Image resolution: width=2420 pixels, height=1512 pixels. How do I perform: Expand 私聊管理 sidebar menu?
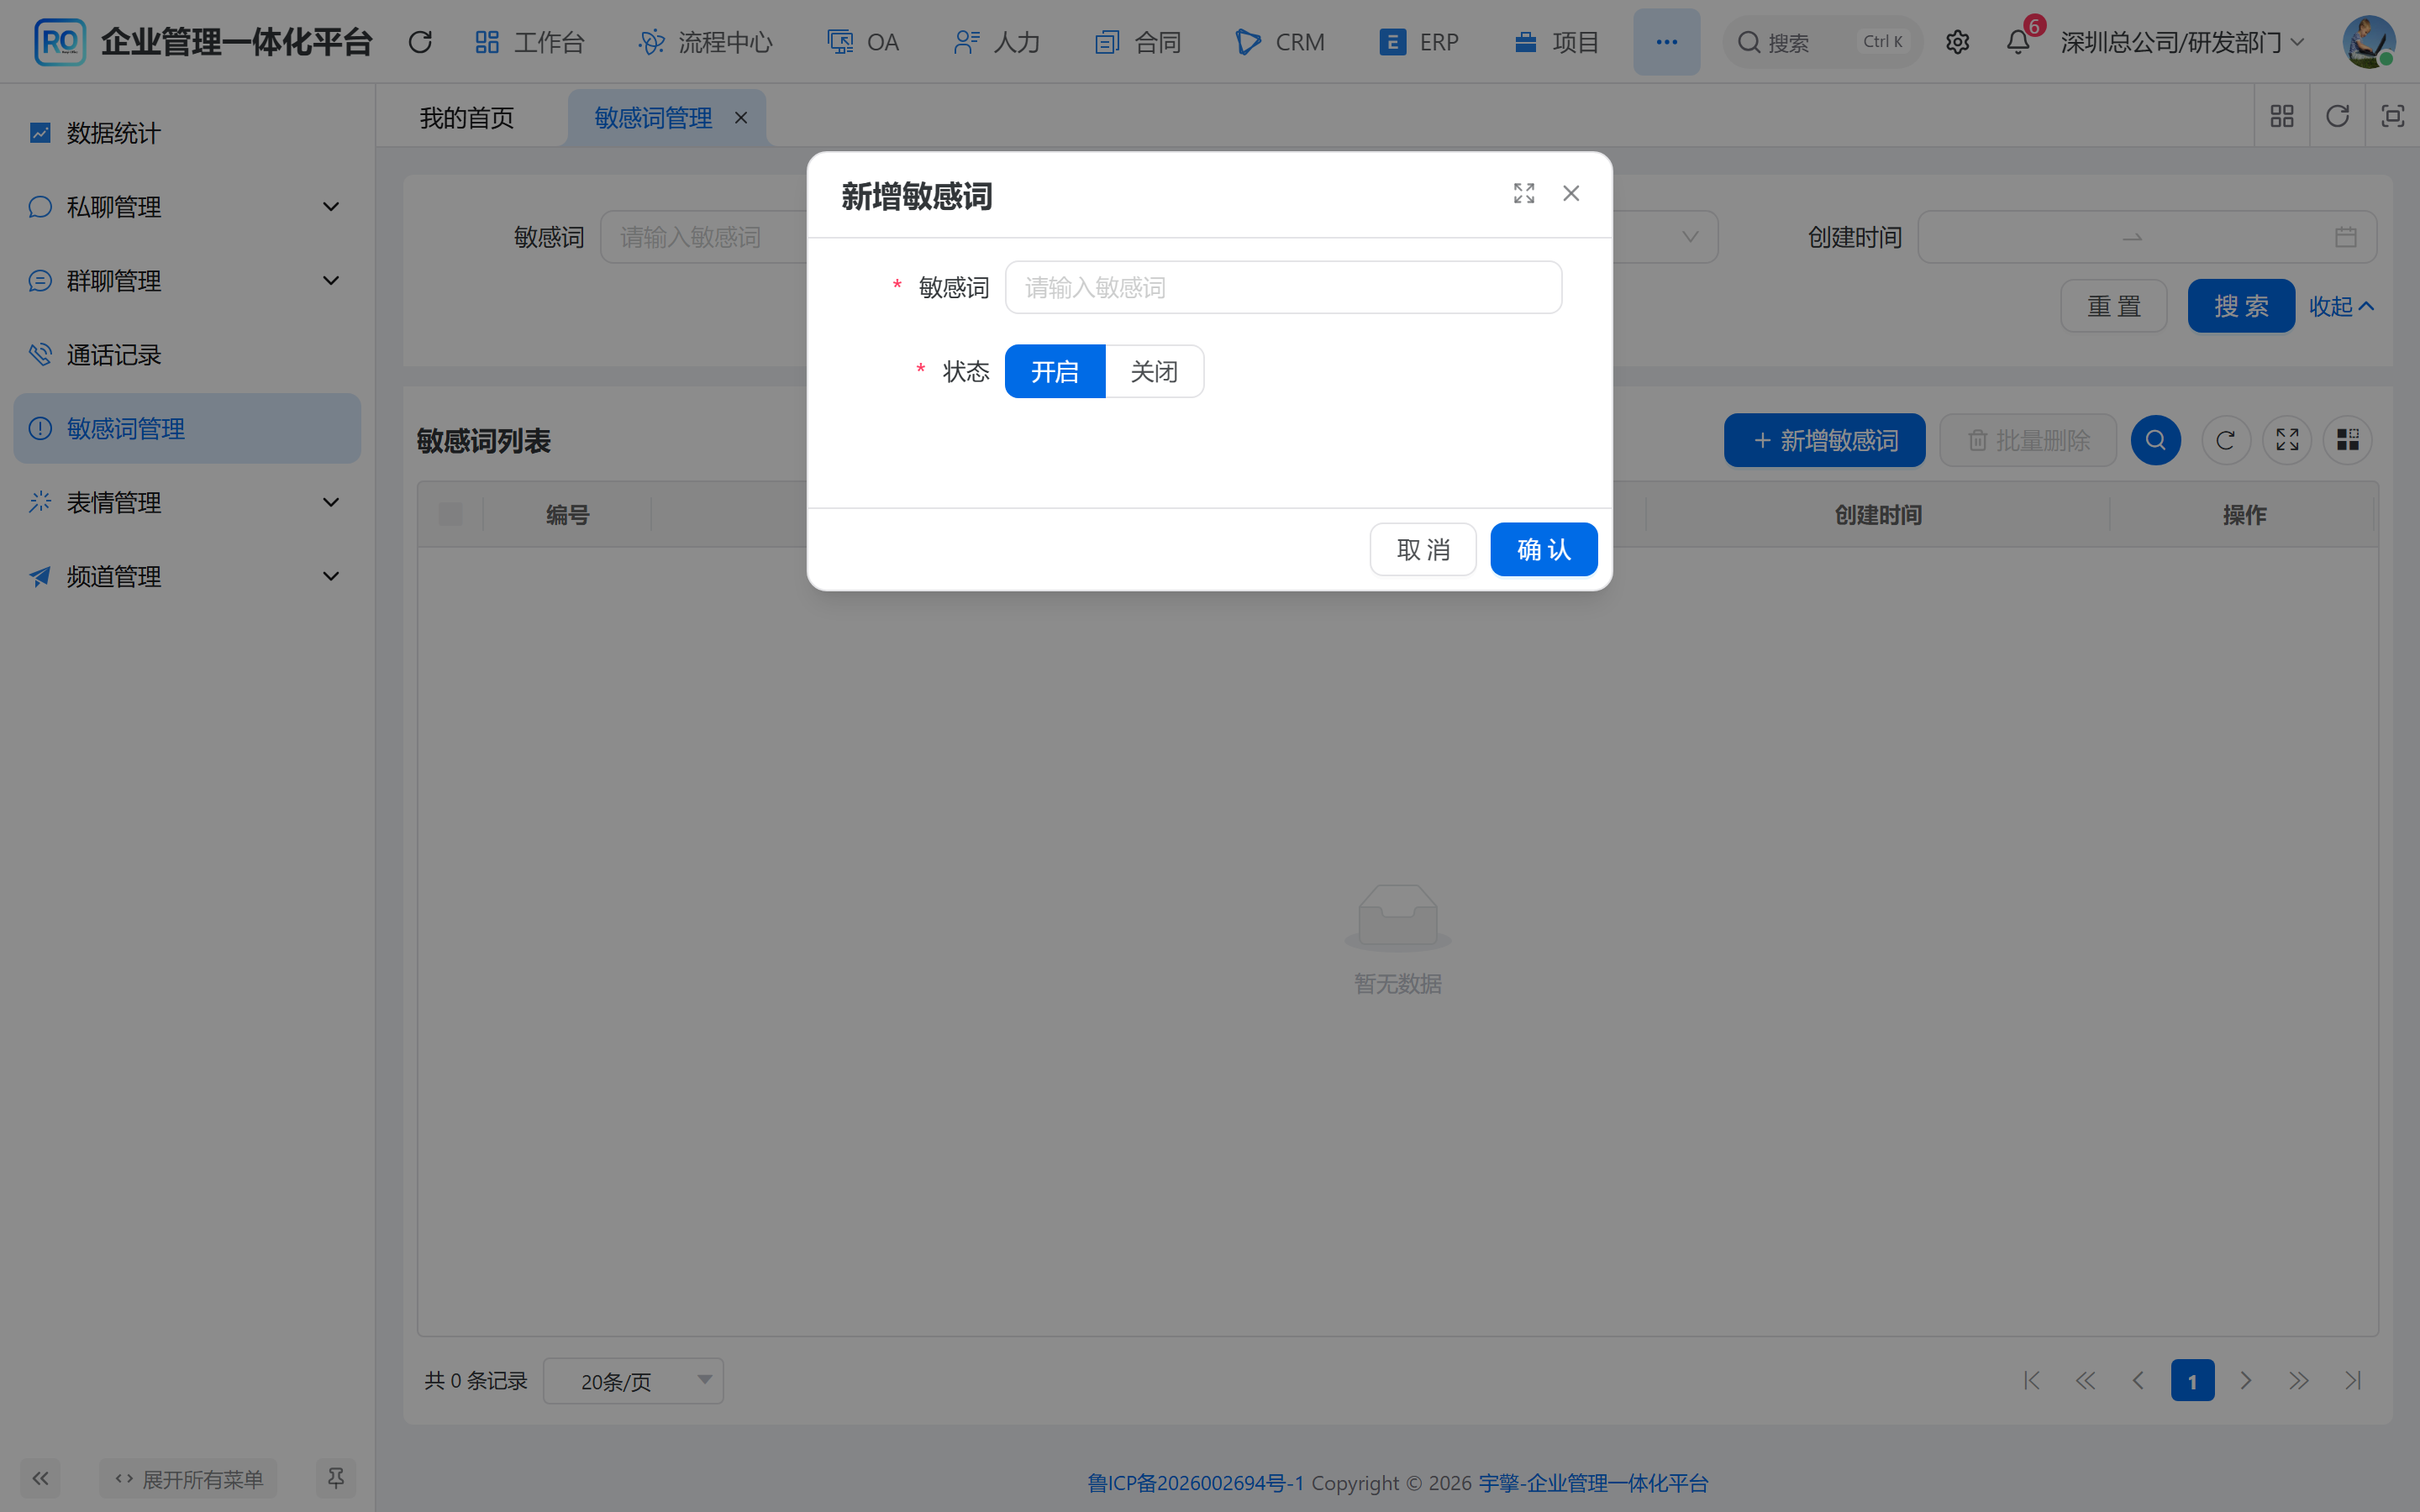187,207
